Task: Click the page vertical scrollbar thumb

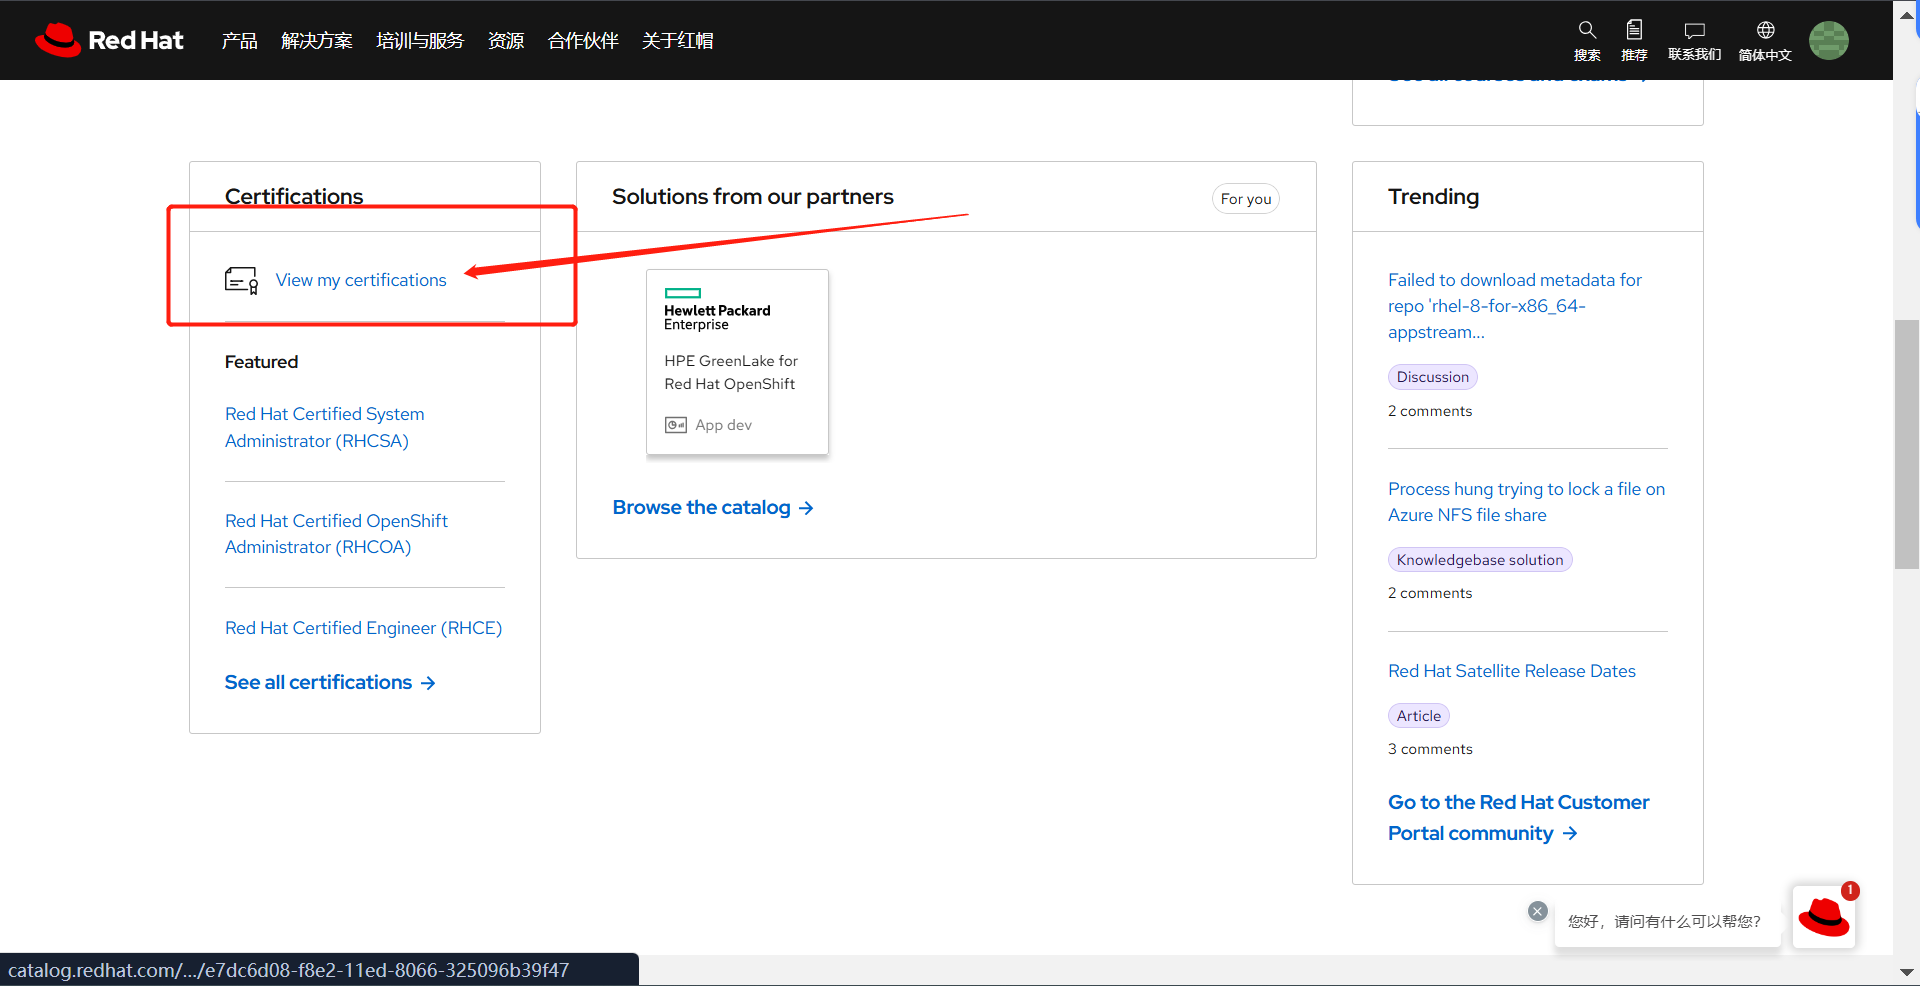Action: click(x=1906, y=444)
